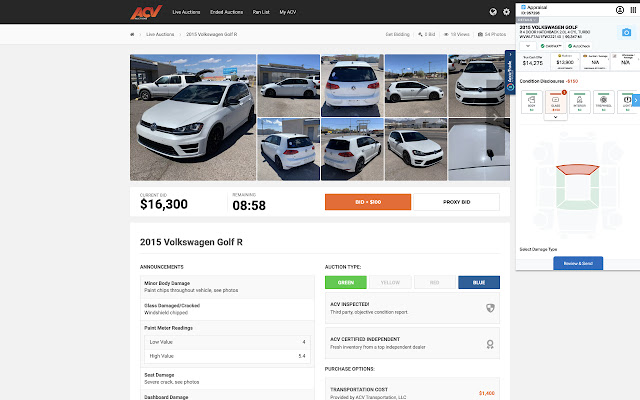Open the hood close-up photo thumbnail

coord(479,149)
